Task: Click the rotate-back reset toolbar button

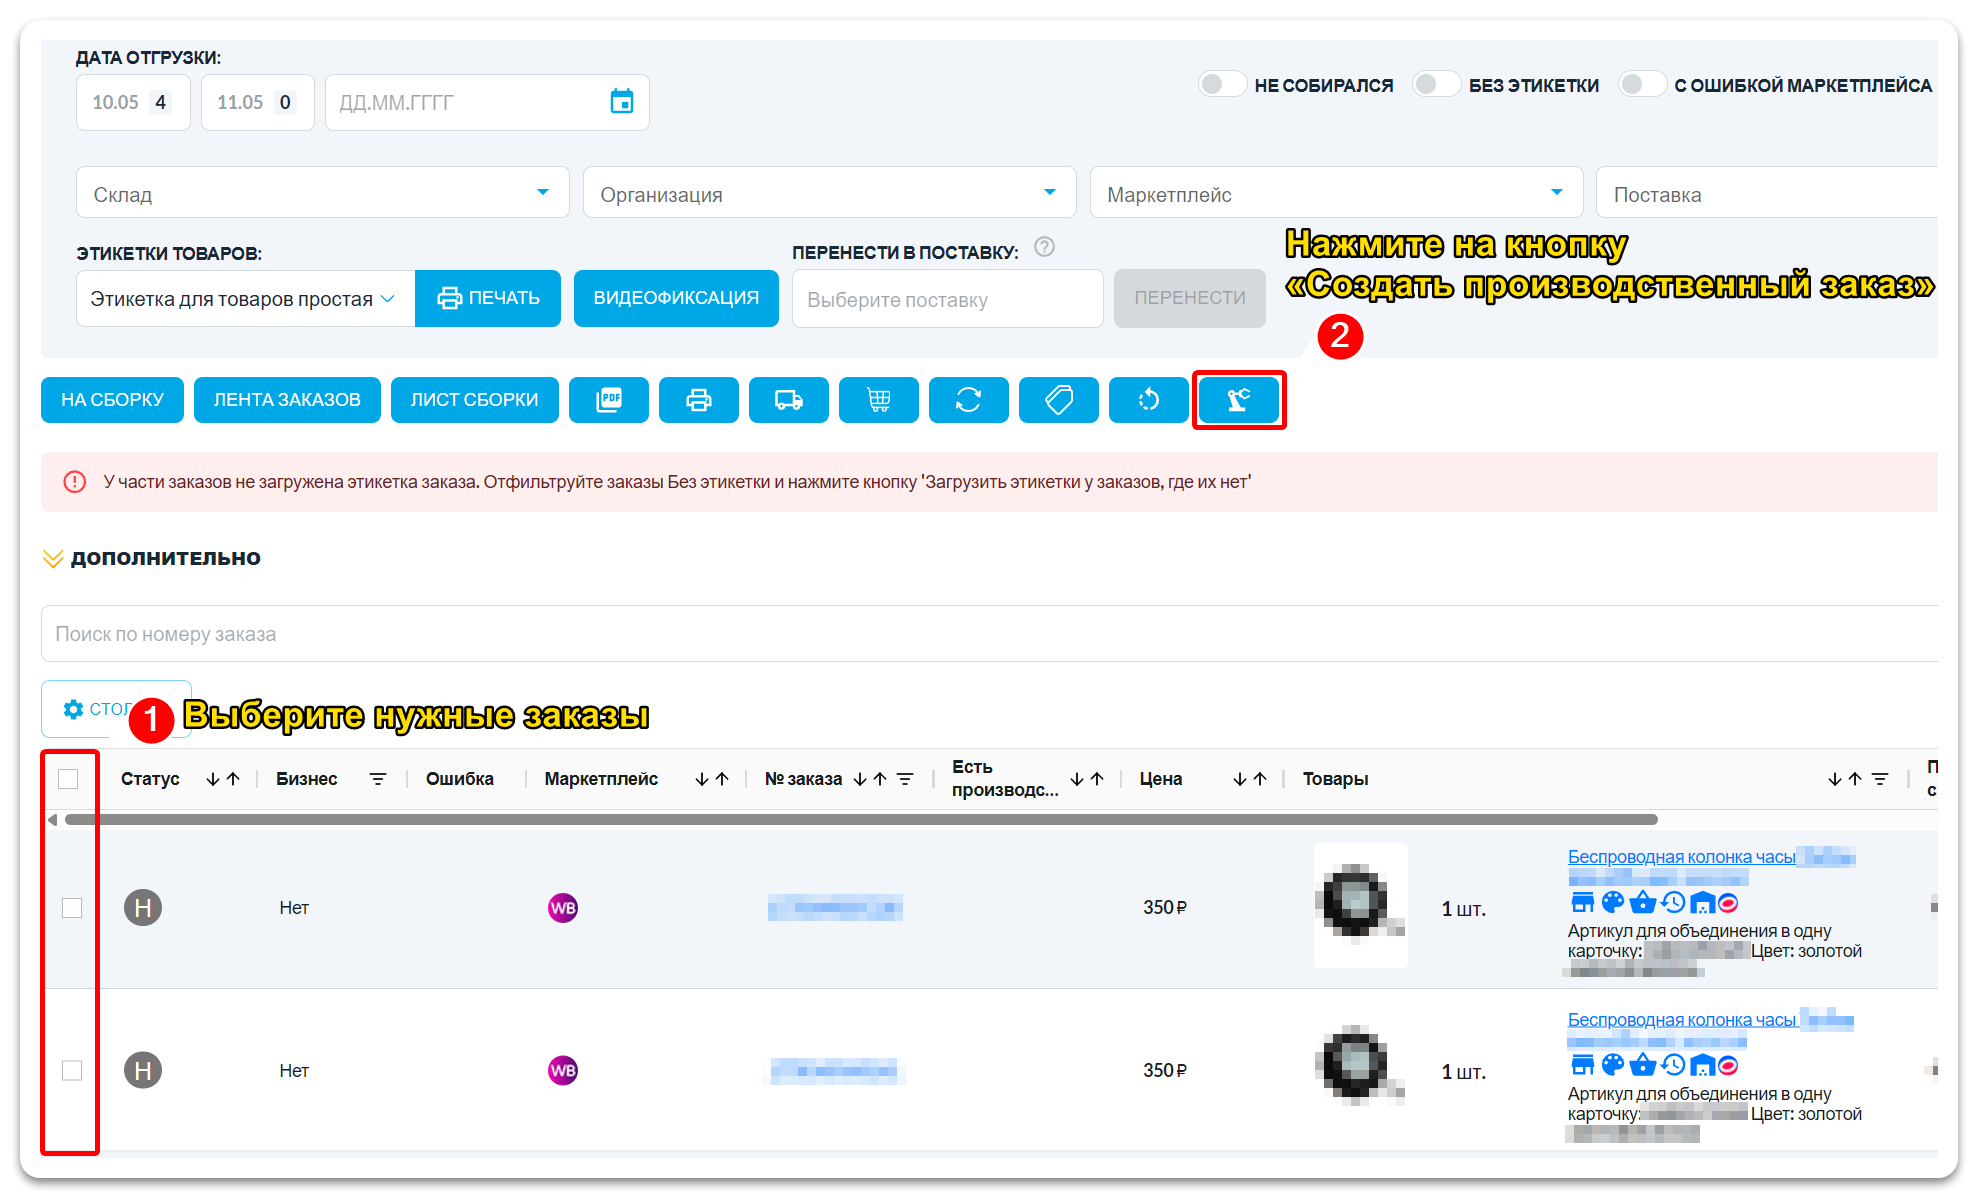Action: 1148,400
